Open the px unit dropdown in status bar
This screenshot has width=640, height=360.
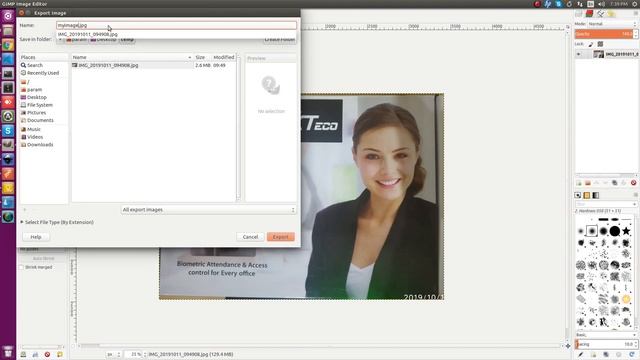[113, 355]
